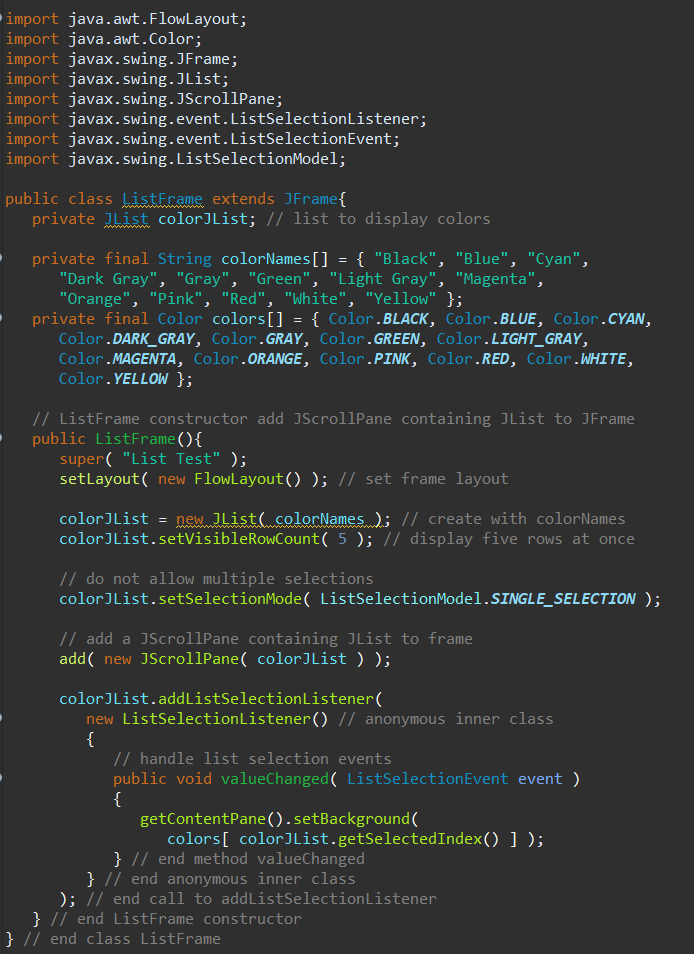The height and width of the screenshot is (954, 694).
Task: Click the setVisibleRowCount method call
Action: pos(238,540)
